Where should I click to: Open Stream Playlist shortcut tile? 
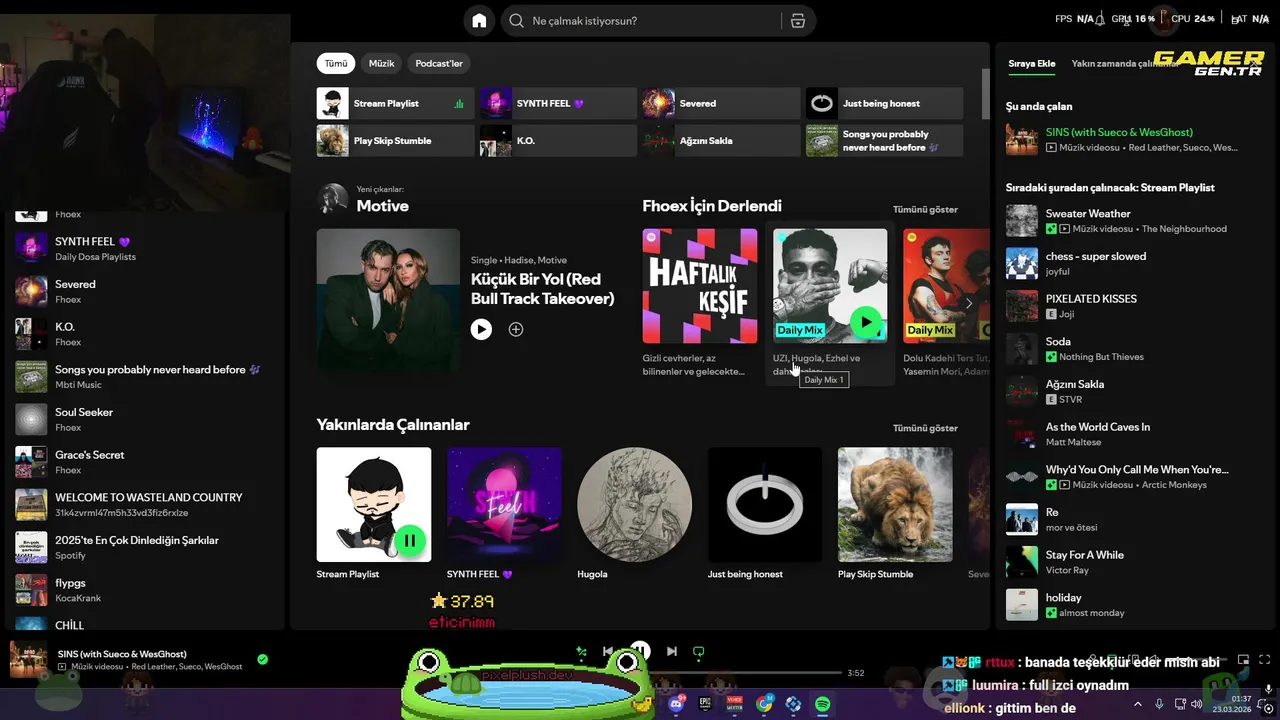pos(395,103)
